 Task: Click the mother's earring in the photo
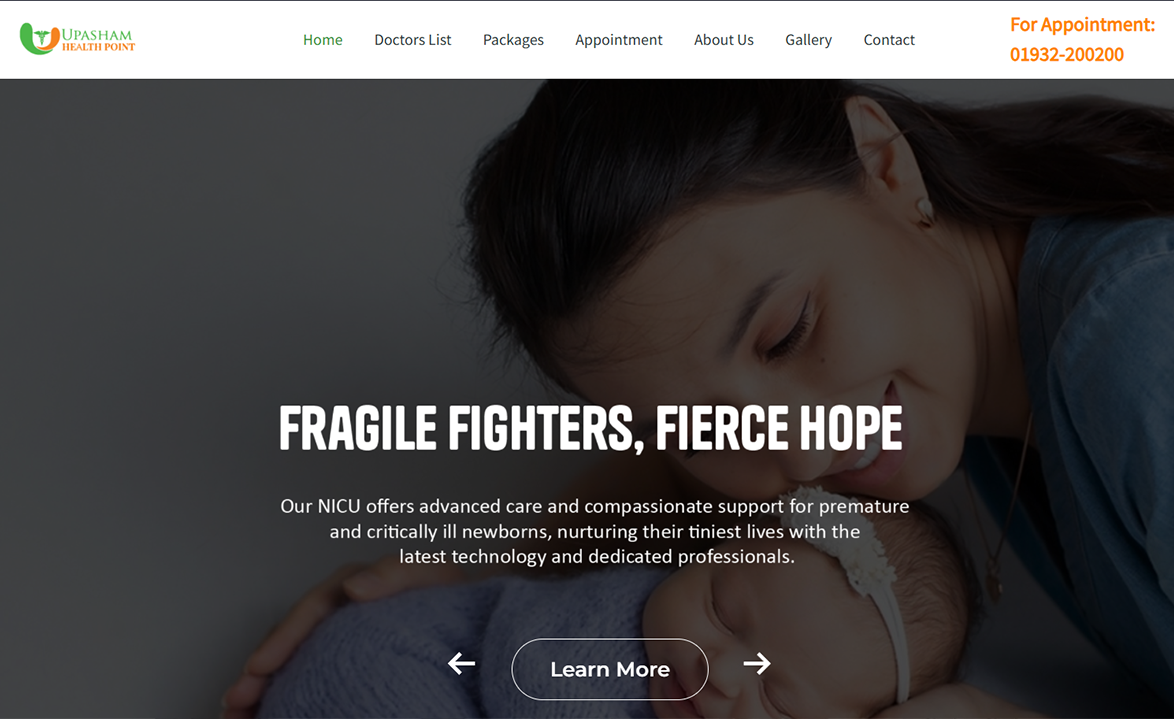(924, 210)
